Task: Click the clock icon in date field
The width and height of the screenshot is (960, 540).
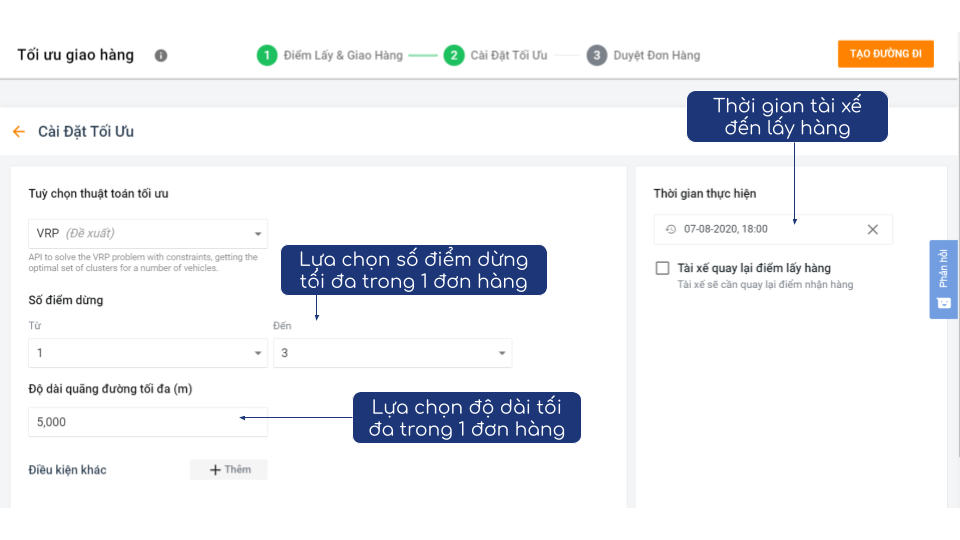Action: coord(670,229)
